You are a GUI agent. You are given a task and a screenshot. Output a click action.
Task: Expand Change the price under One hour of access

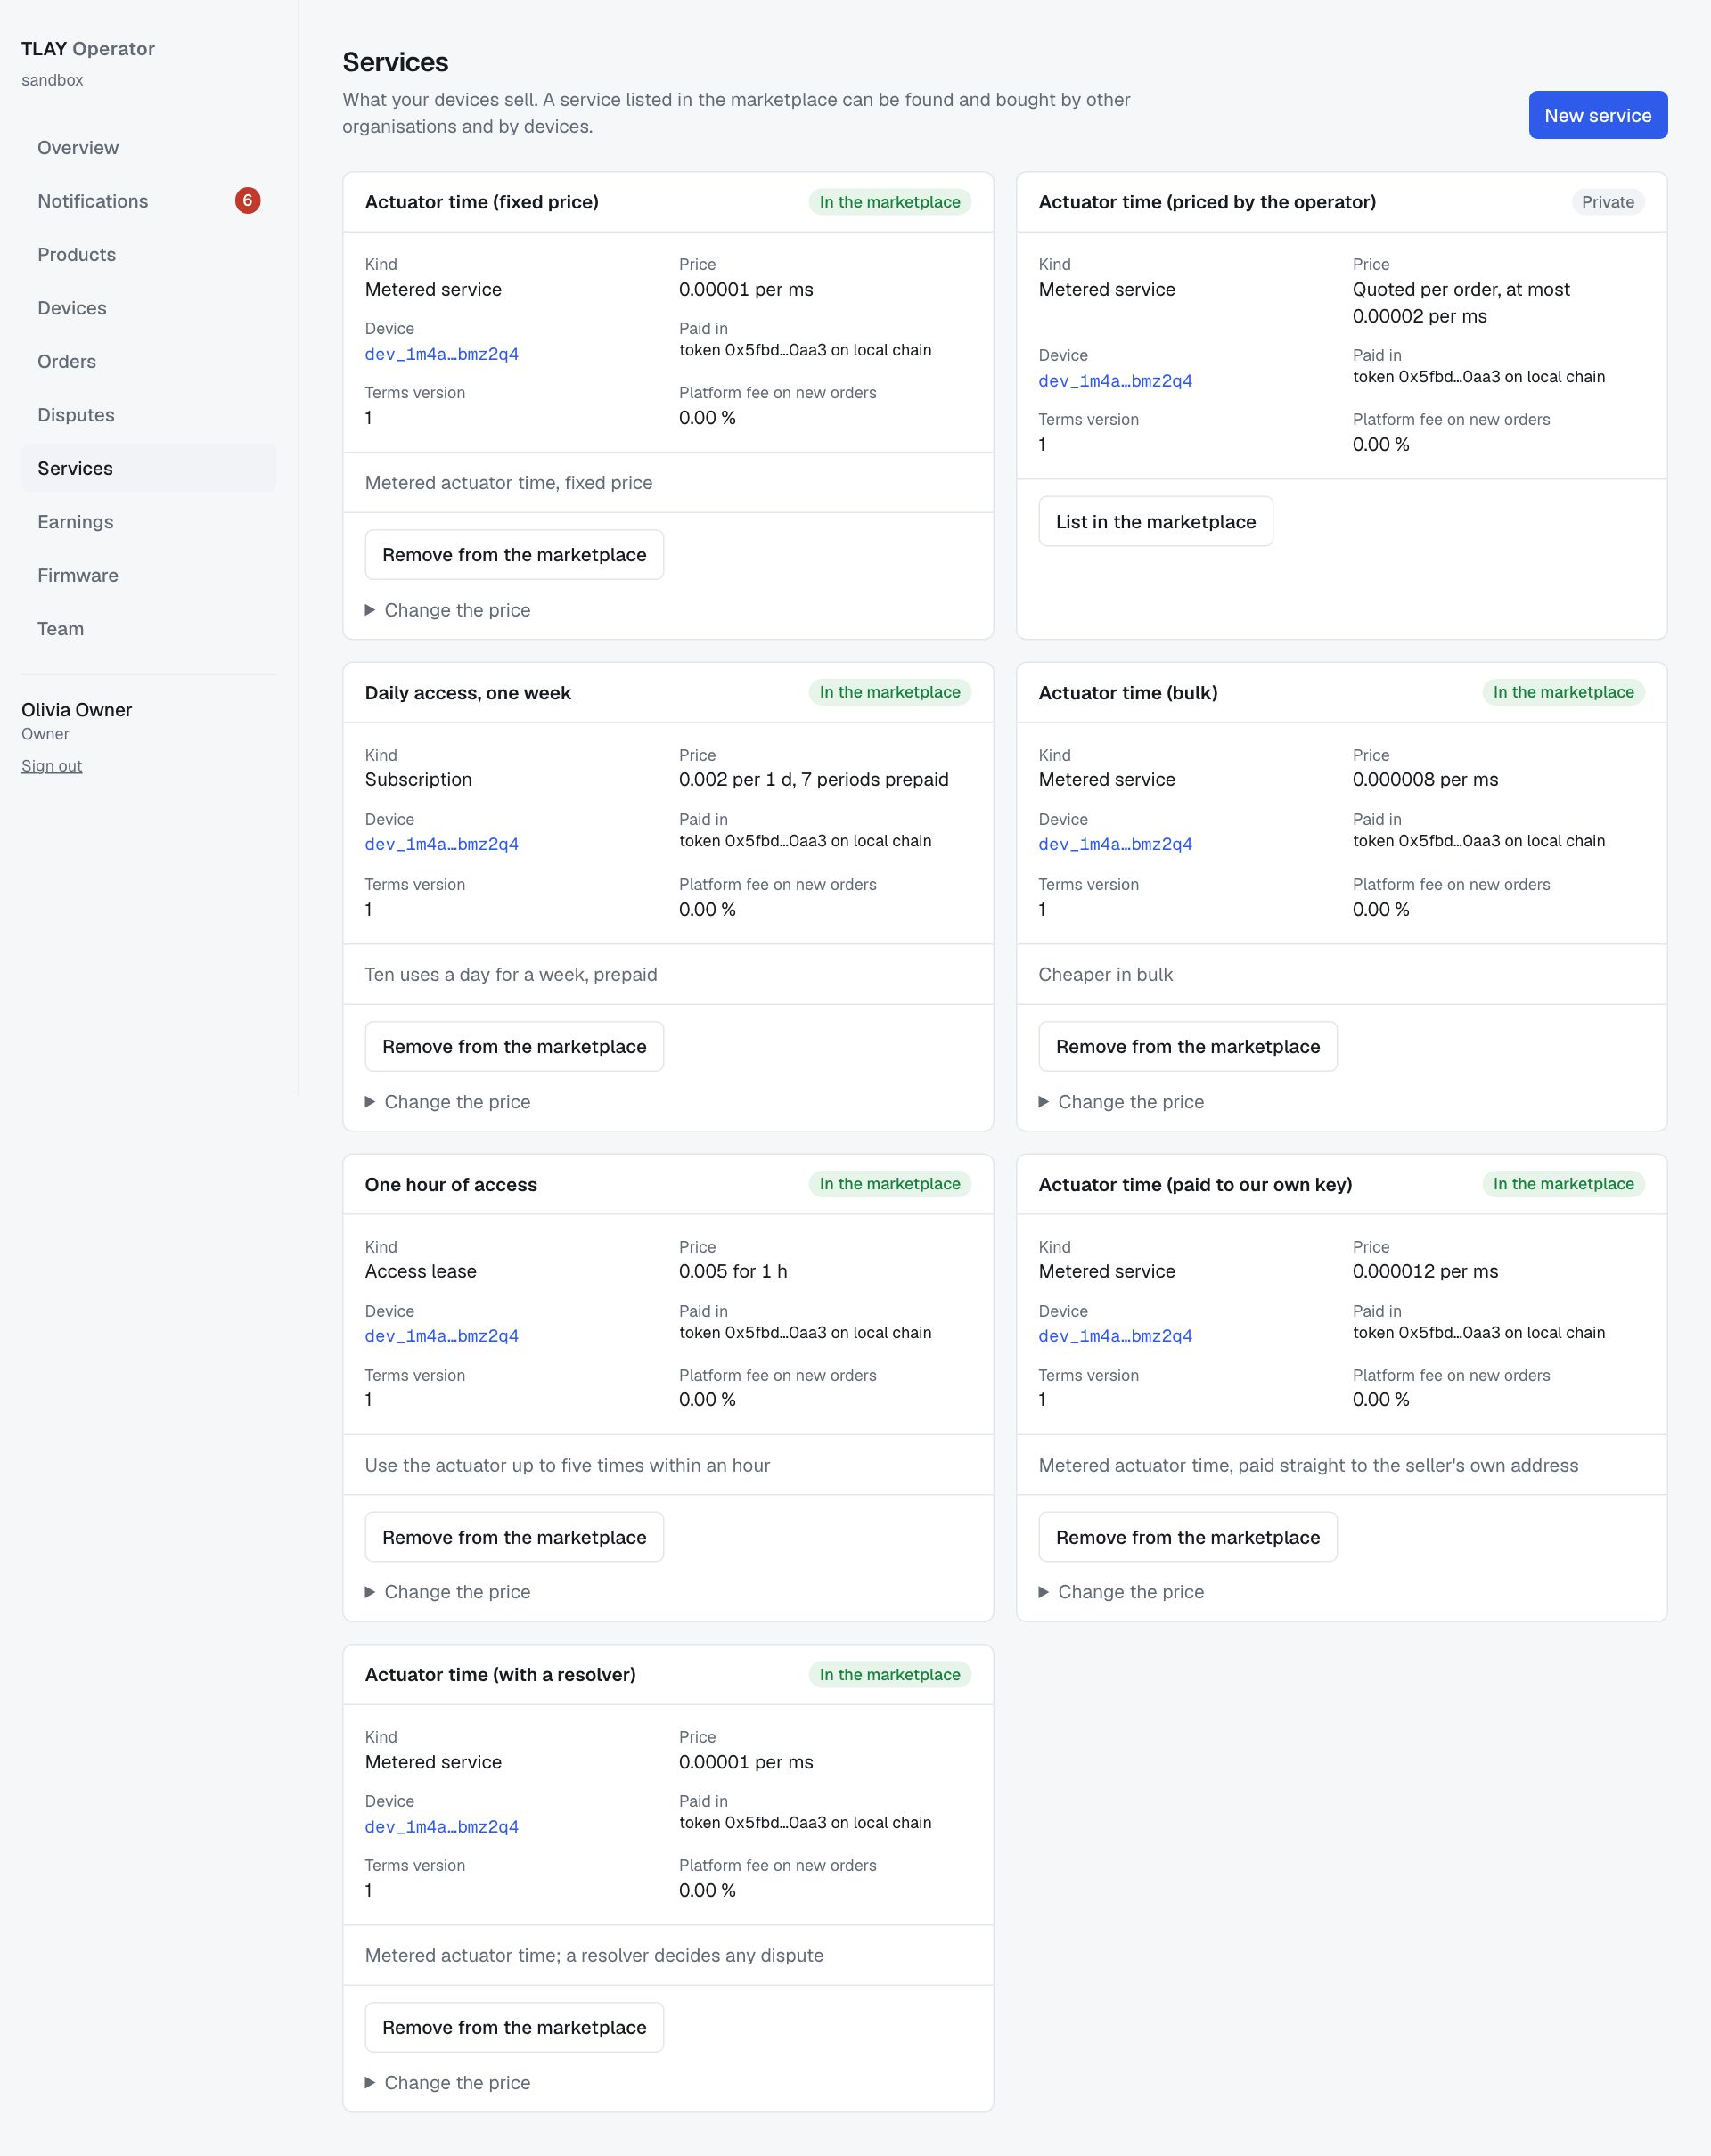[x=448, y=1592]
